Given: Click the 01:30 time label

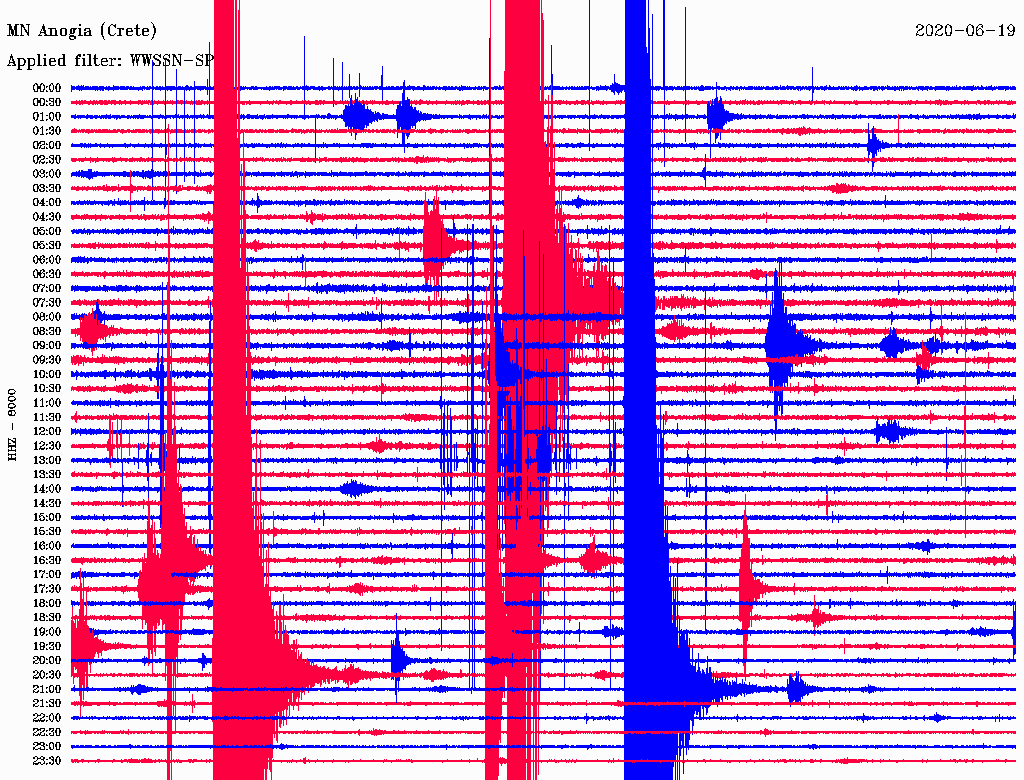Looking at the screenshot, I should pos(47,131).
